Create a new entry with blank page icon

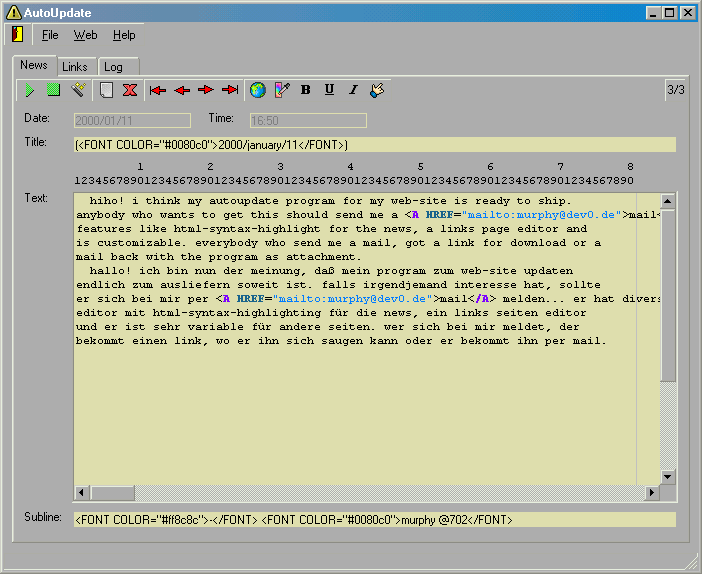(106, 90)
